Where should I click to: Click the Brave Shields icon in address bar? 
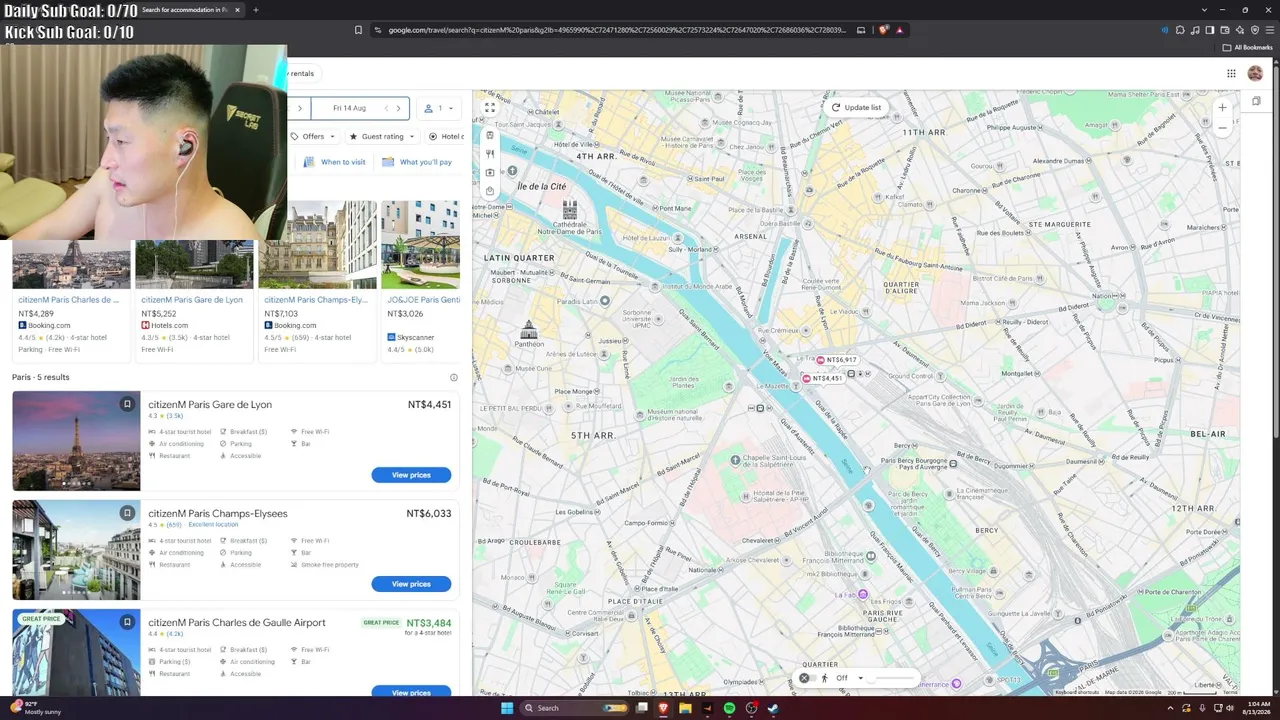pyautogui.click(x=883, y=30)
